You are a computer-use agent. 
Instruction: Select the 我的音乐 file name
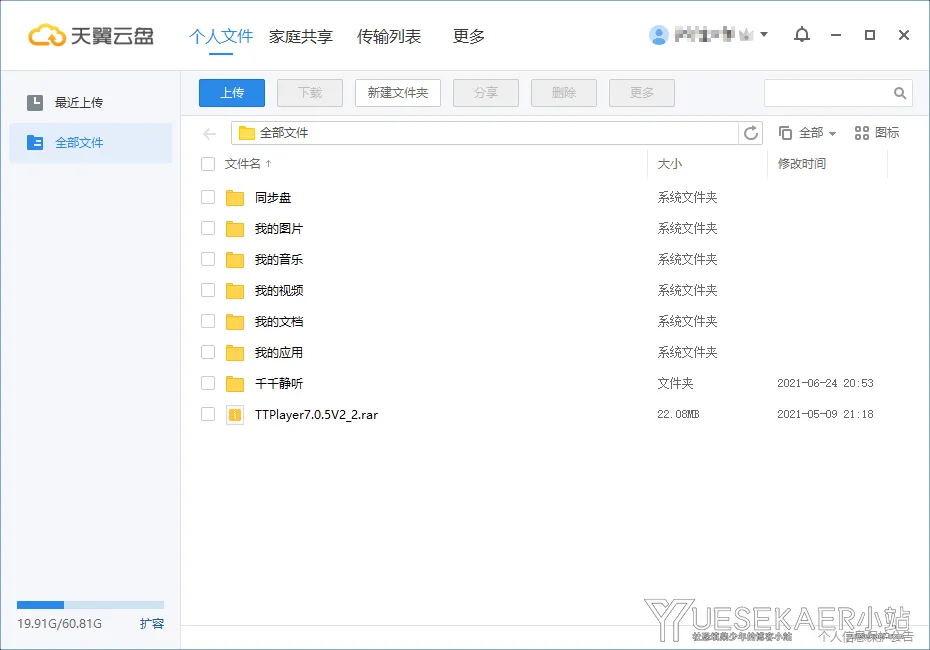point(279,259)
